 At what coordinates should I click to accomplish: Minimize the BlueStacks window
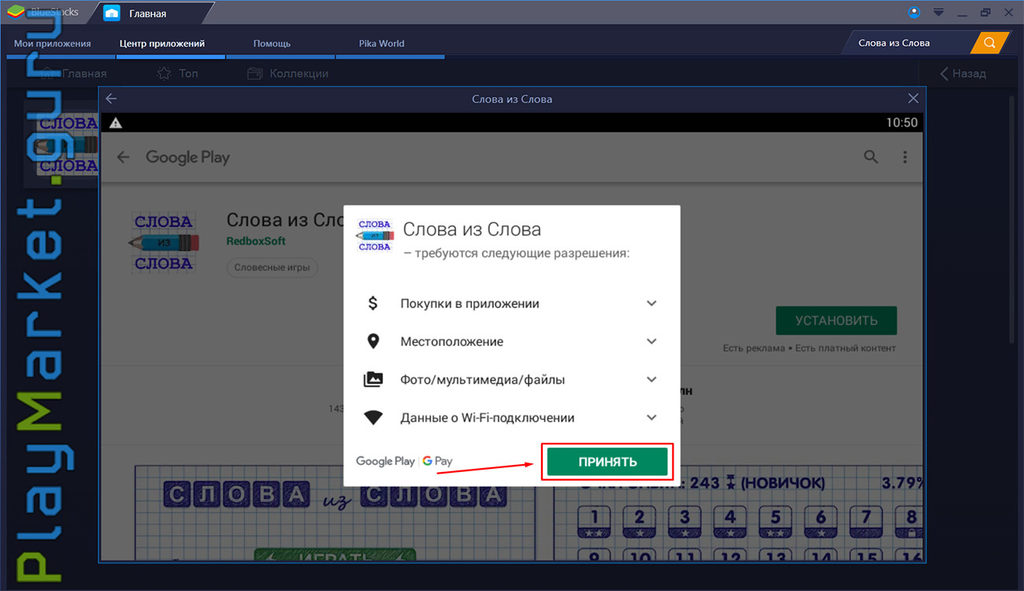962,12
